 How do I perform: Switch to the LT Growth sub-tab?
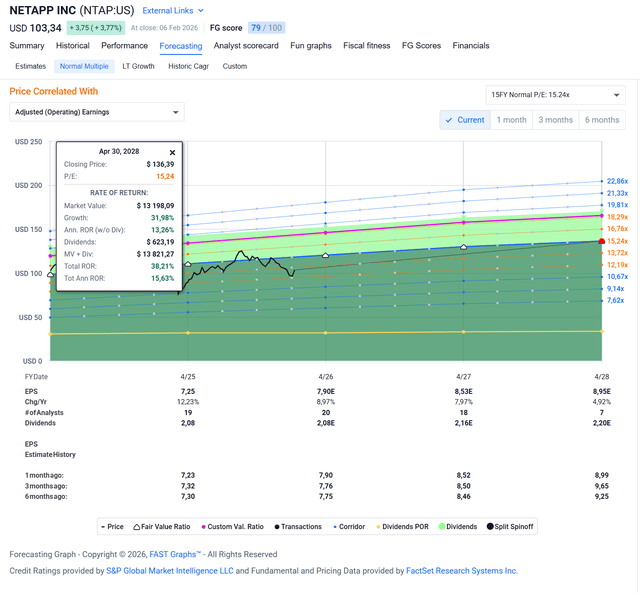pyautogui.click(x=138, y=66)
